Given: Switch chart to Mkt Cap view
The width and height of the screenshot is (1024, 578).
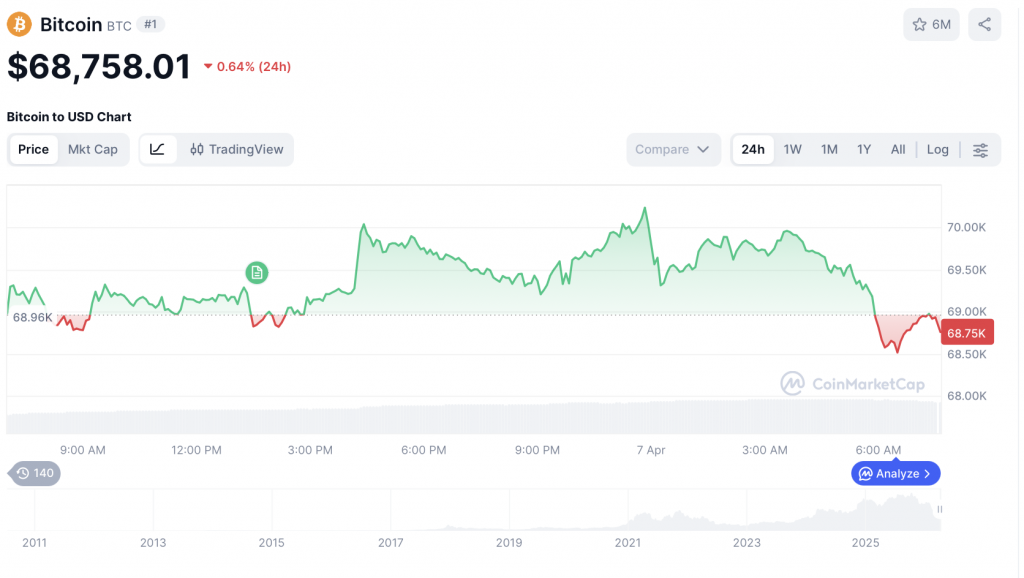Looking at the screenshot, I should coord(92,149).
